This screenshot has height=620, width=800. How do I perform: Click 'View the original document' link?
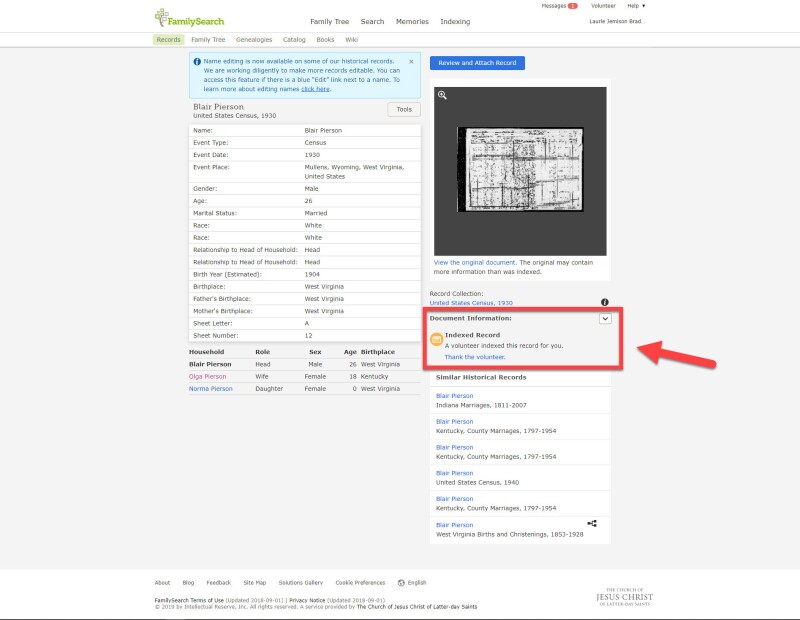474,263
